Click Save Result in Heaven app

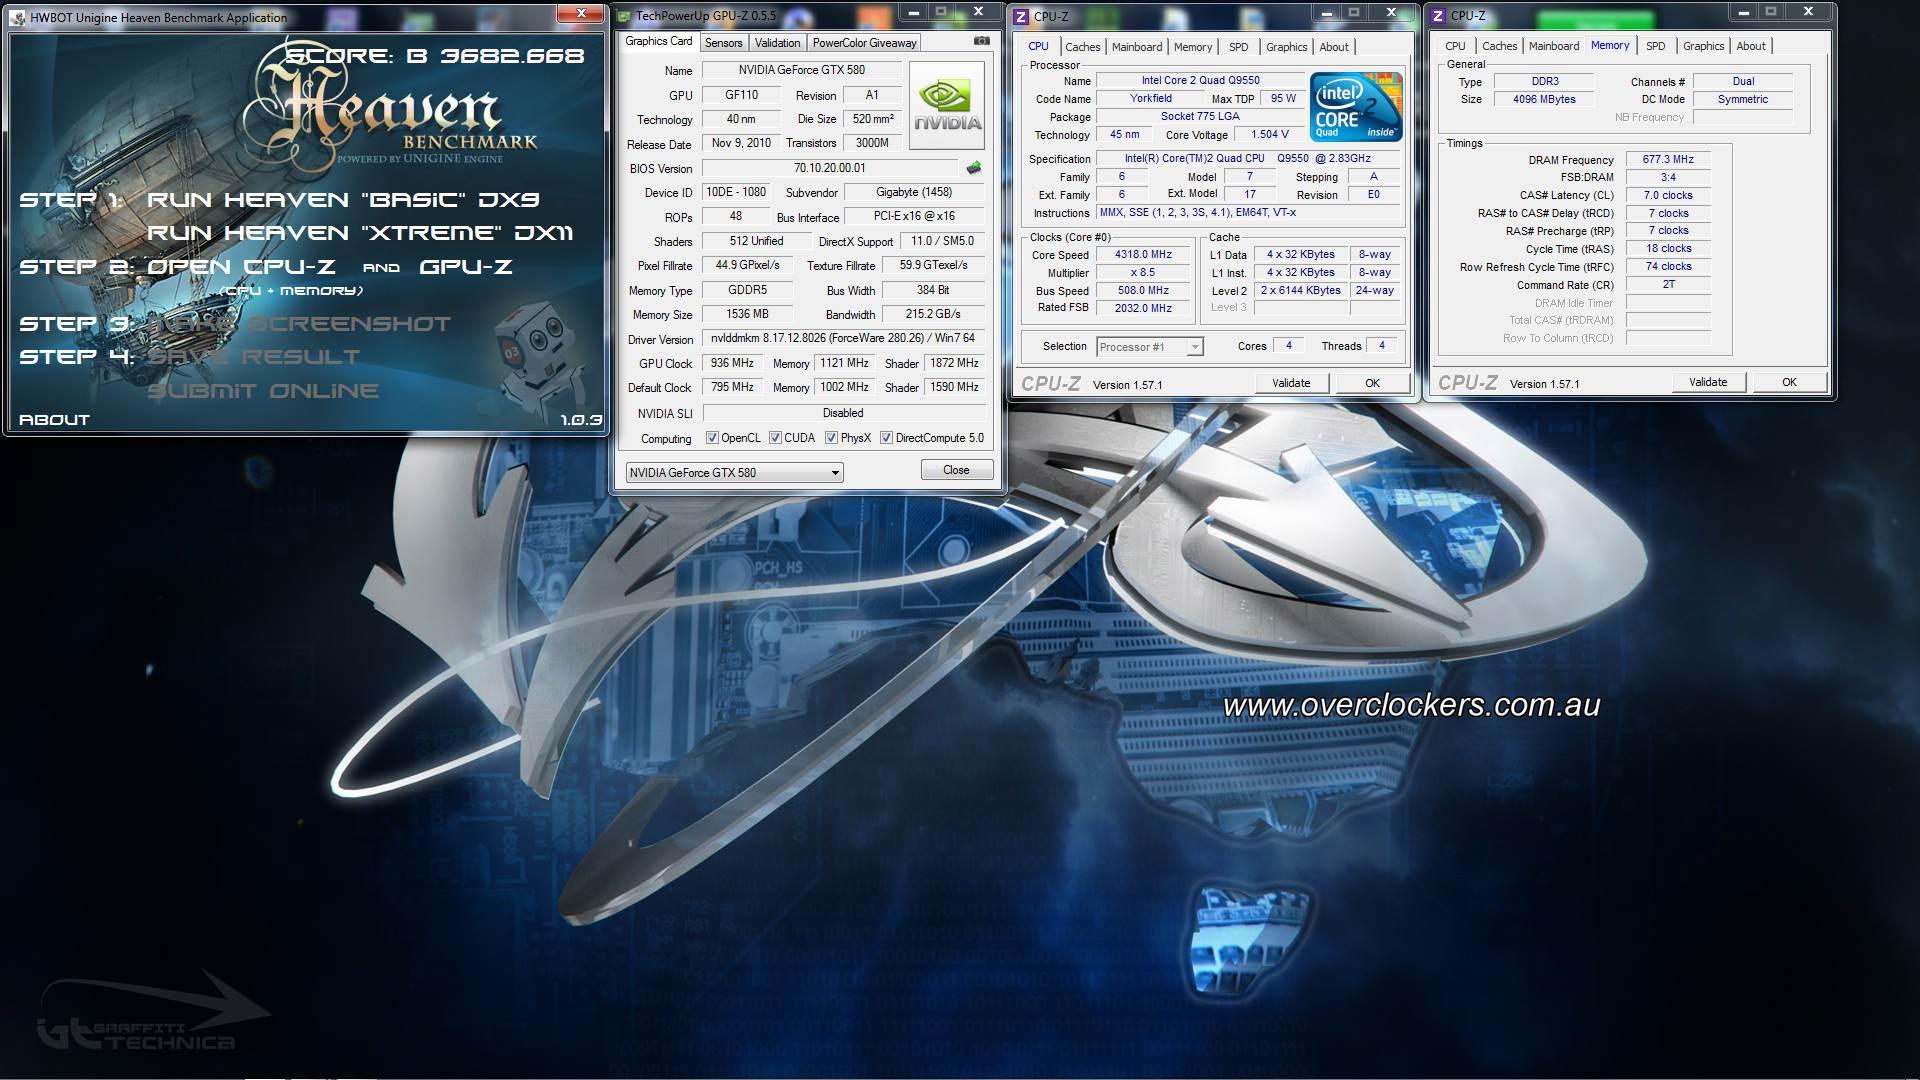(x=254, y=357)
